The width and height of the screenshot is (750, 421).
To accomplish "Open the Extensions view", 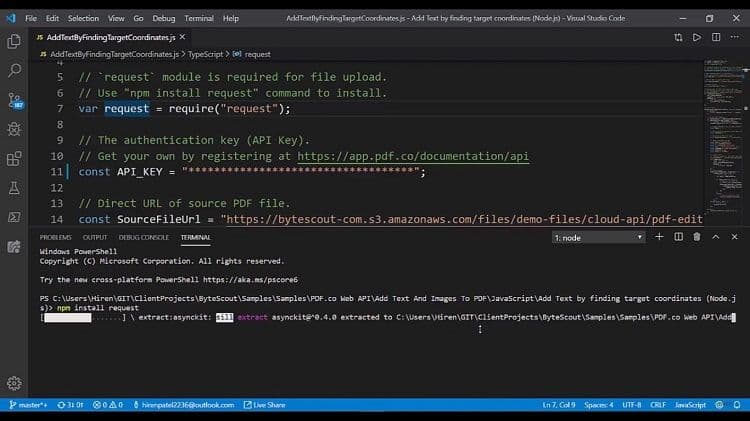I will 14,158.
